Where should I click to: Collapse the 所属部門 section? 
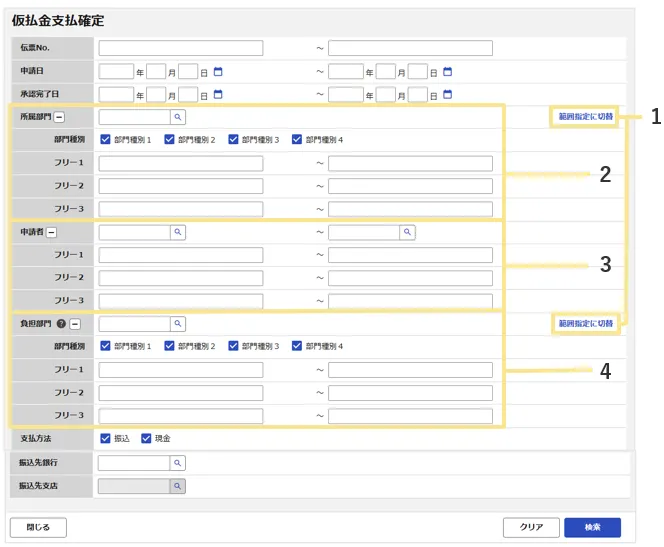click(x=59, y=118)
